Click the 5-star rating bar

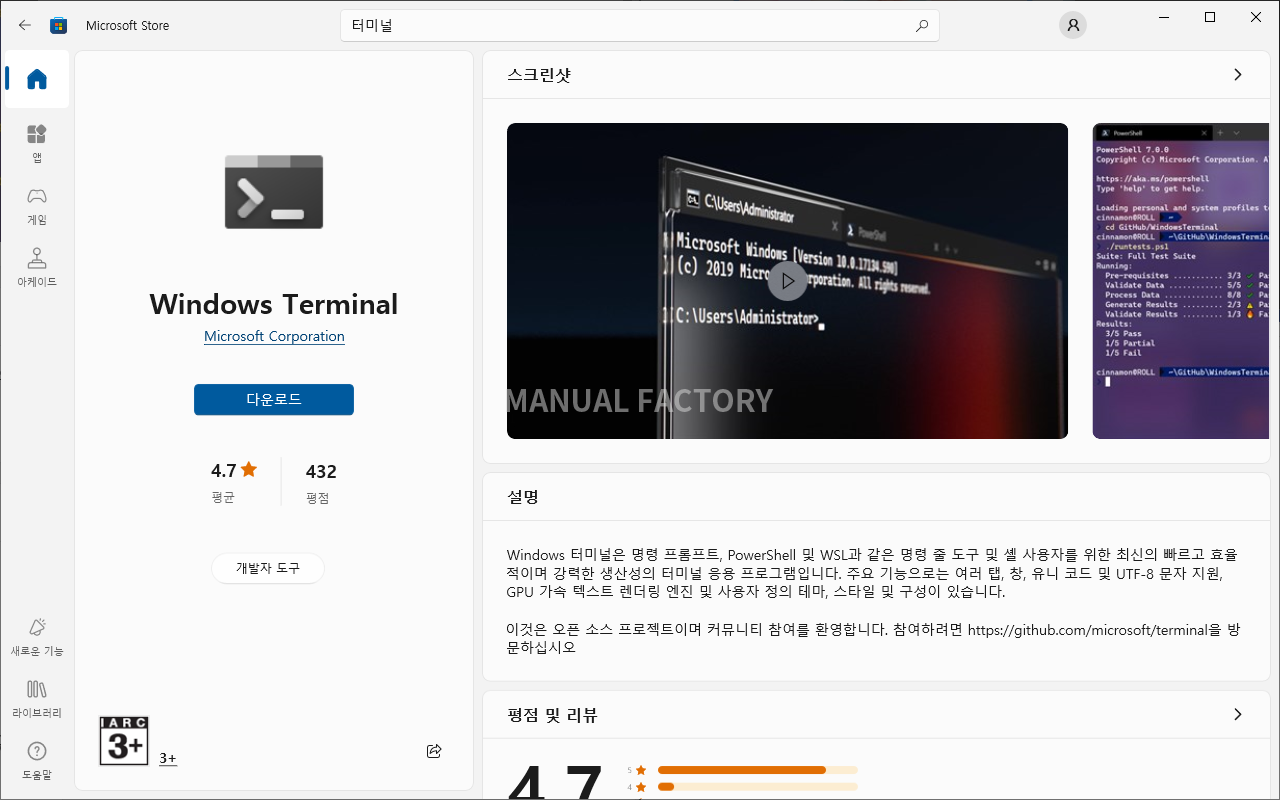[757, 770]
